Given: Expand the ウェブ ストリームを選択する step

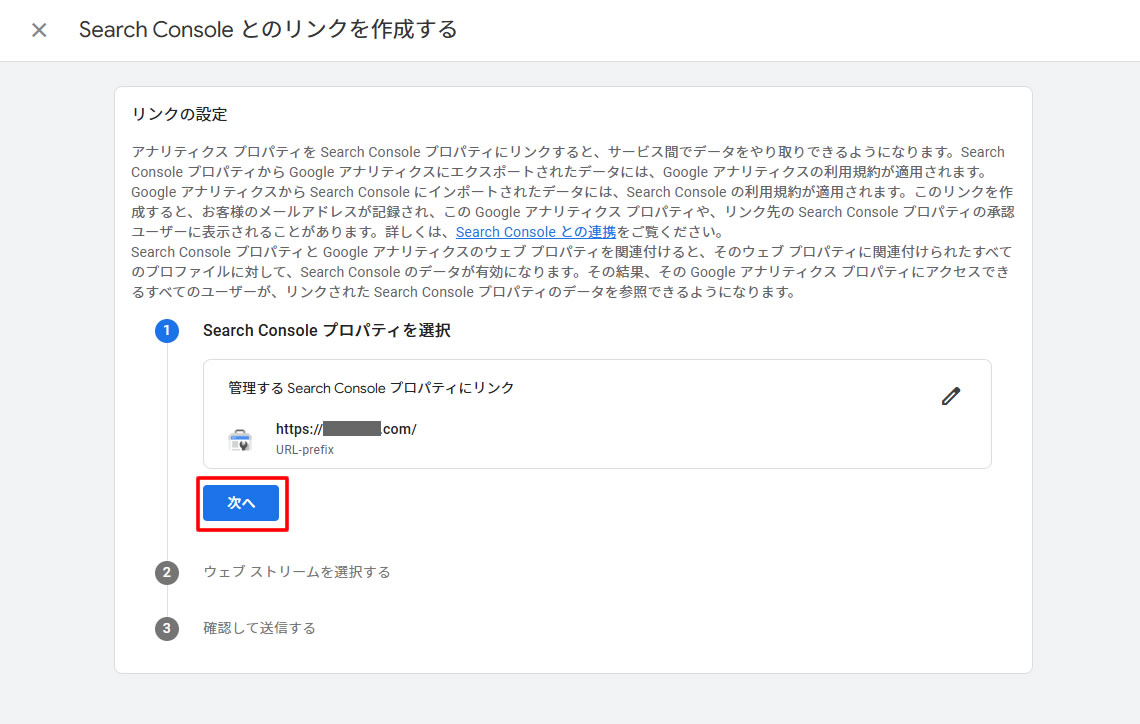Looking at the screenshot, I should tap(296, 572).
